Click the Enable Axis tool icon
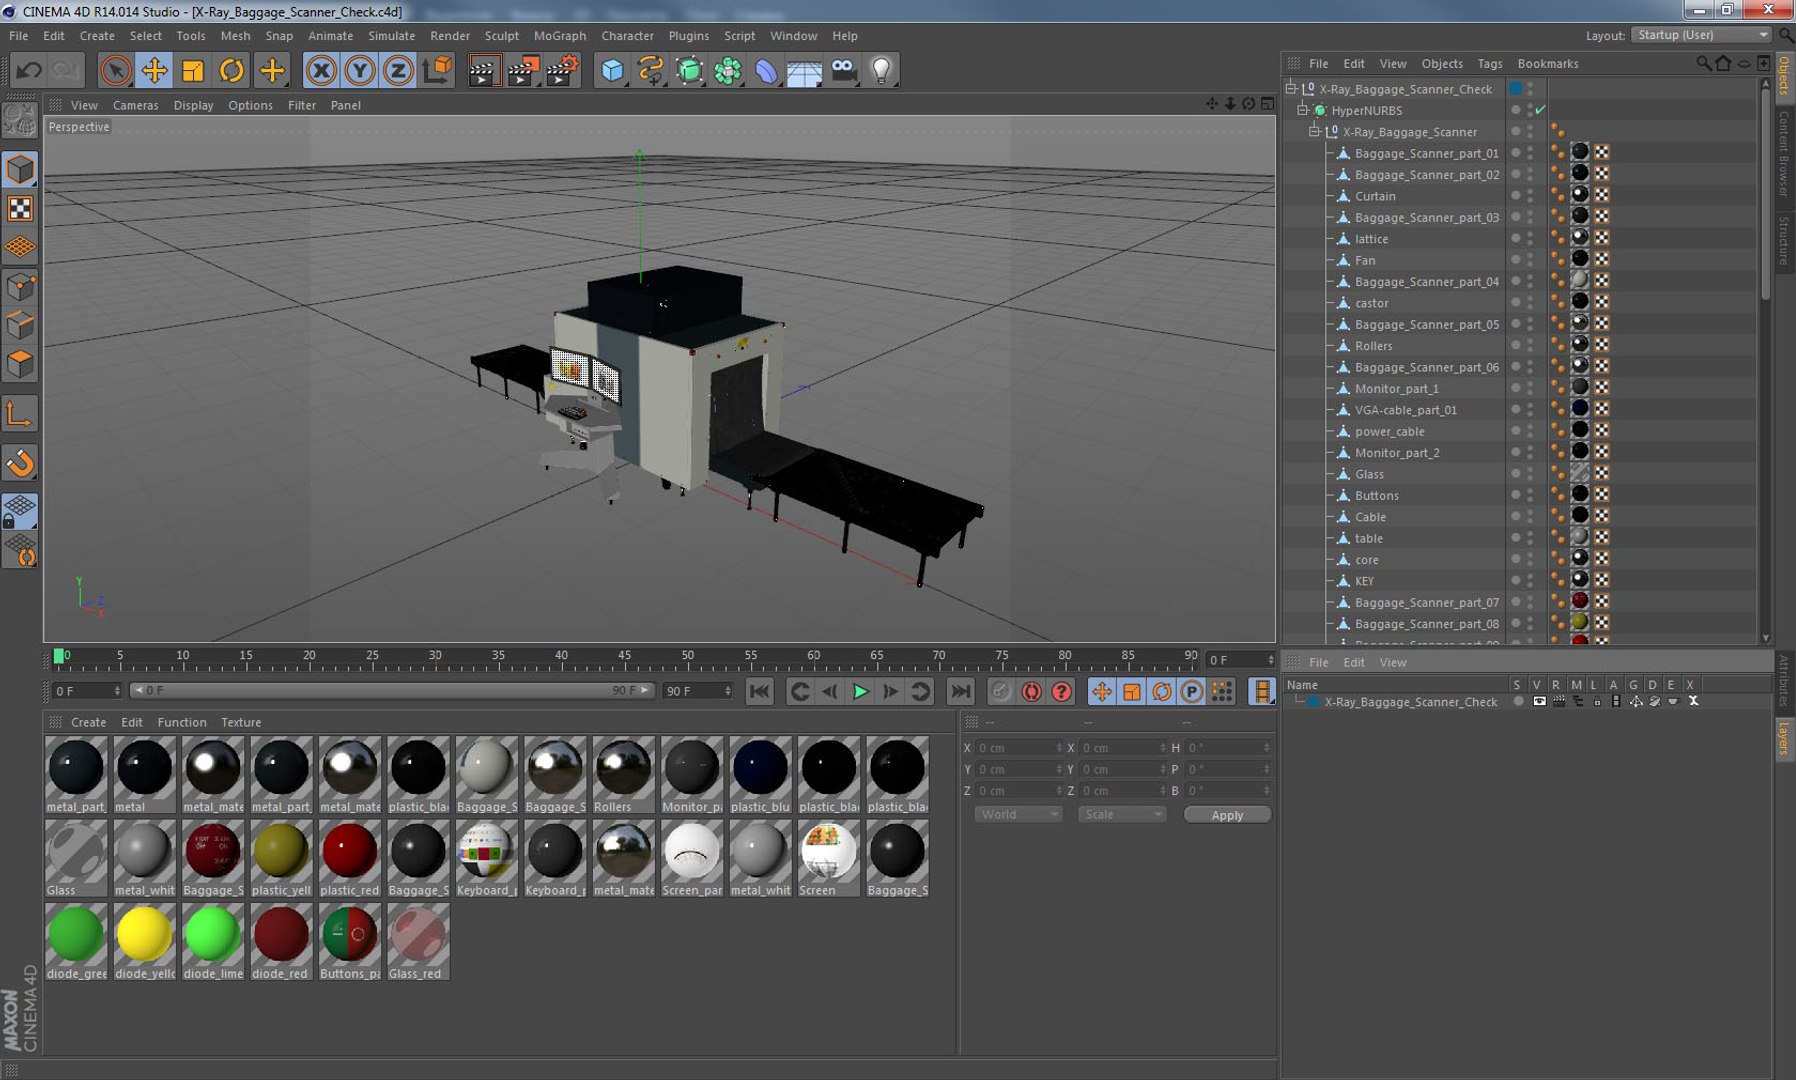 [x=20, y=414]
